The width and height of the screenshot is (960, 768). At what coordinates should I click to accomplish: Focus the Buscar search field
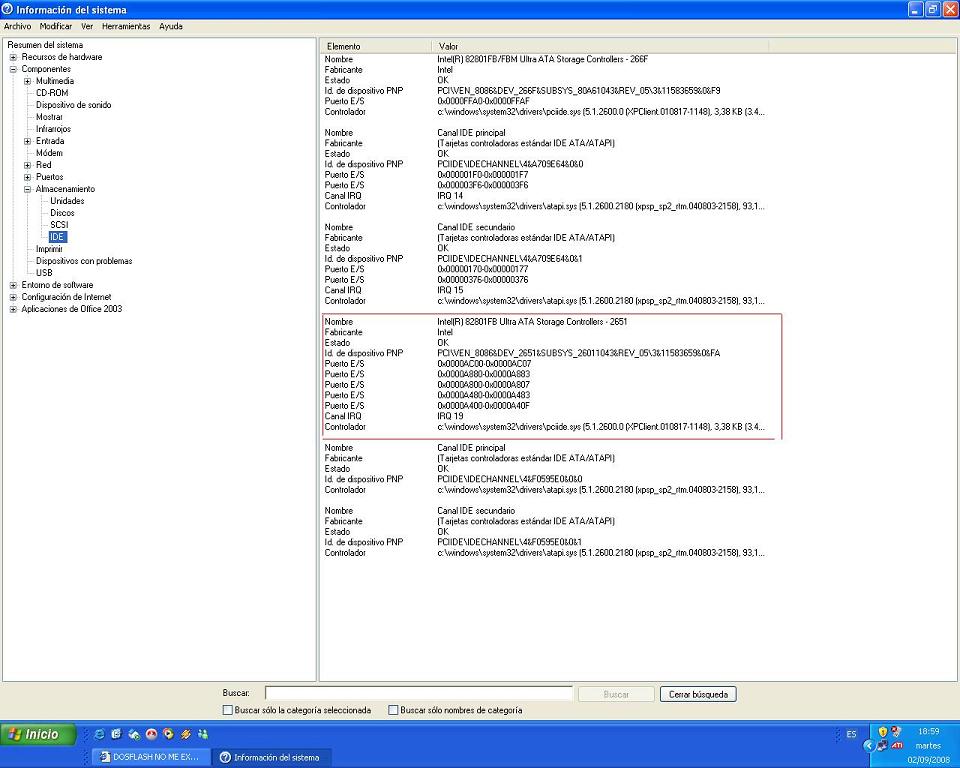tap(419, 693)
